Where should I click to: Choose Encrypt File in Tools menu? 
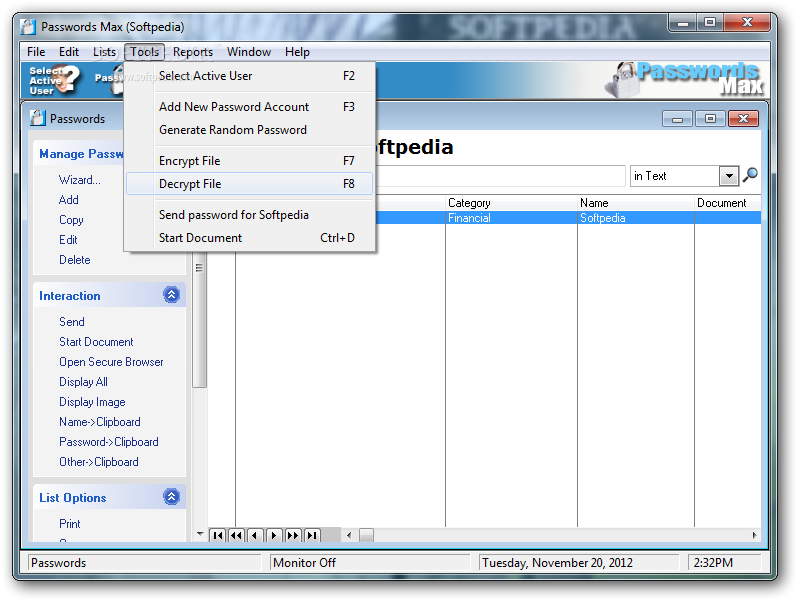tap(249, 161)
